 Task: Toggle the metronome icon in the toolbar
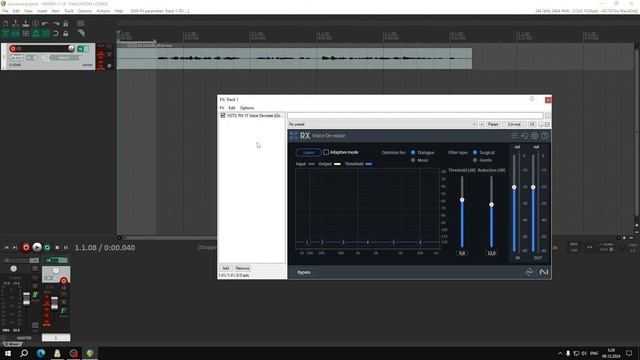click(x=65, y=24)
